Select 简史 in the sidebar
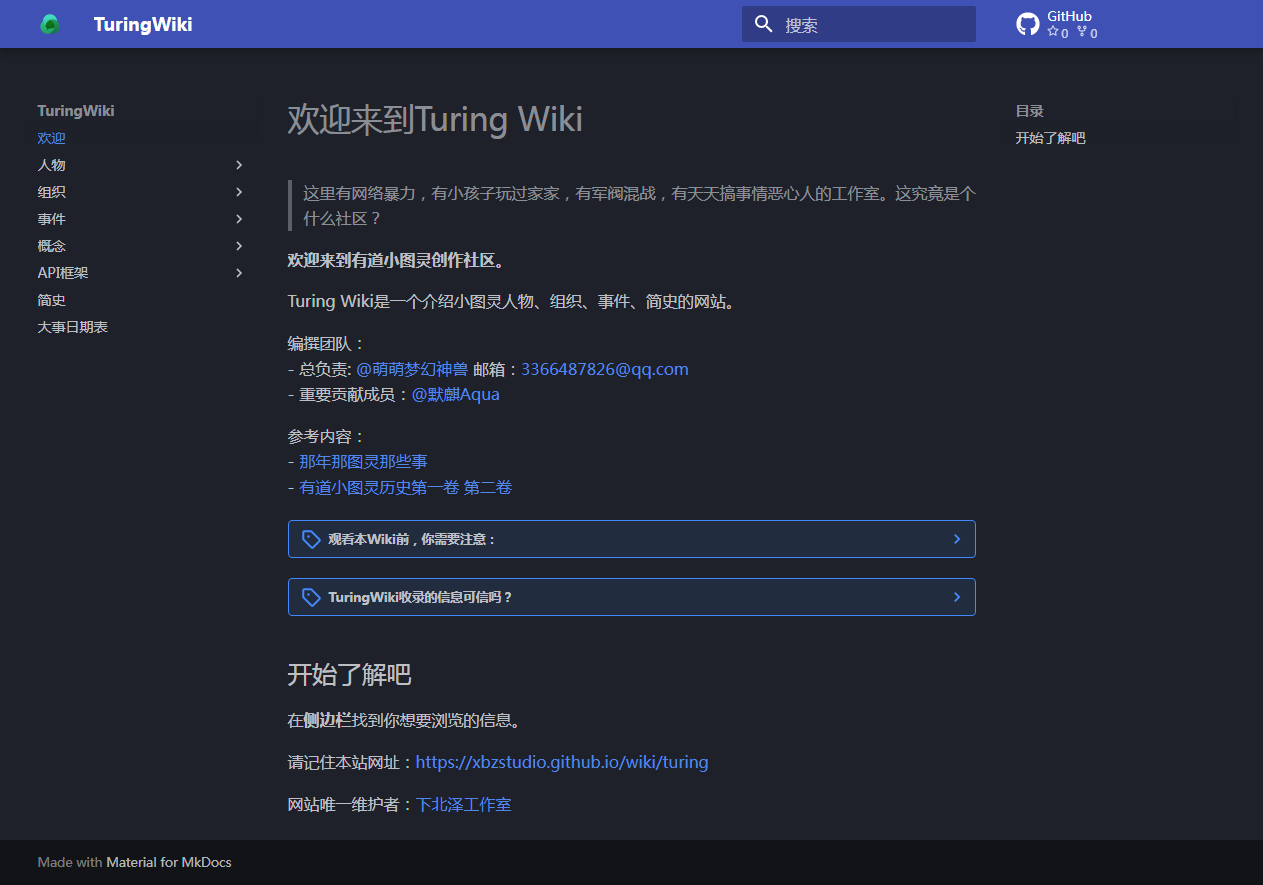 (x=52, y=300)
